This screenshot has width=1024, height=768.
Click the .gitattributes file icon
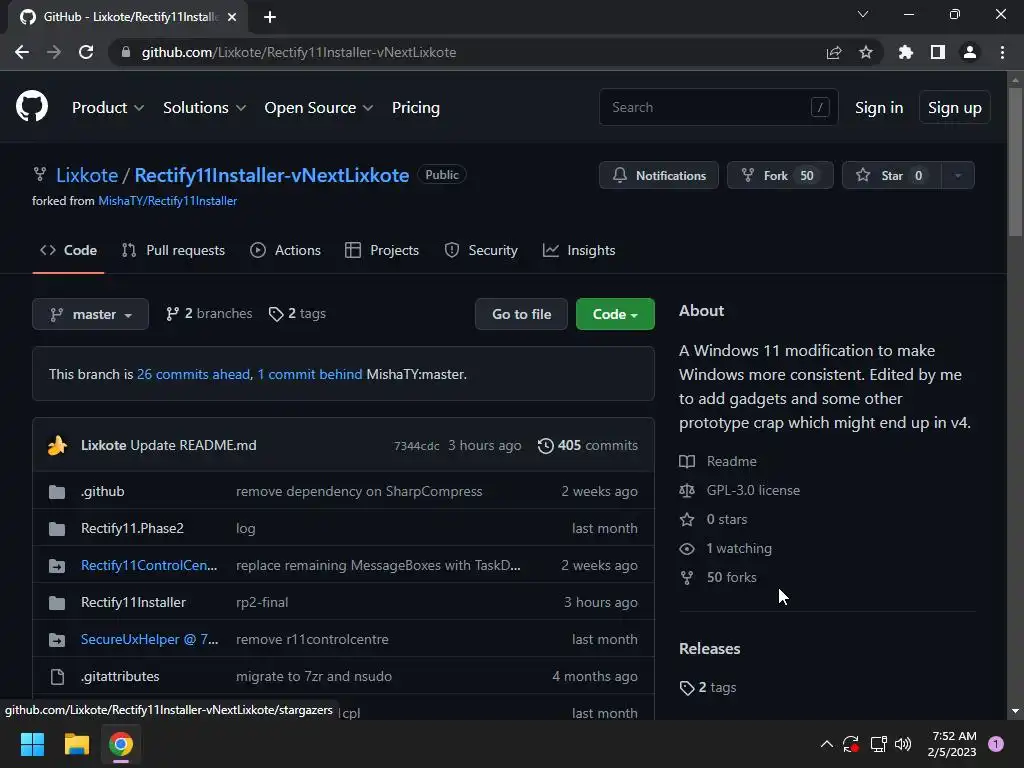[57, 677]
